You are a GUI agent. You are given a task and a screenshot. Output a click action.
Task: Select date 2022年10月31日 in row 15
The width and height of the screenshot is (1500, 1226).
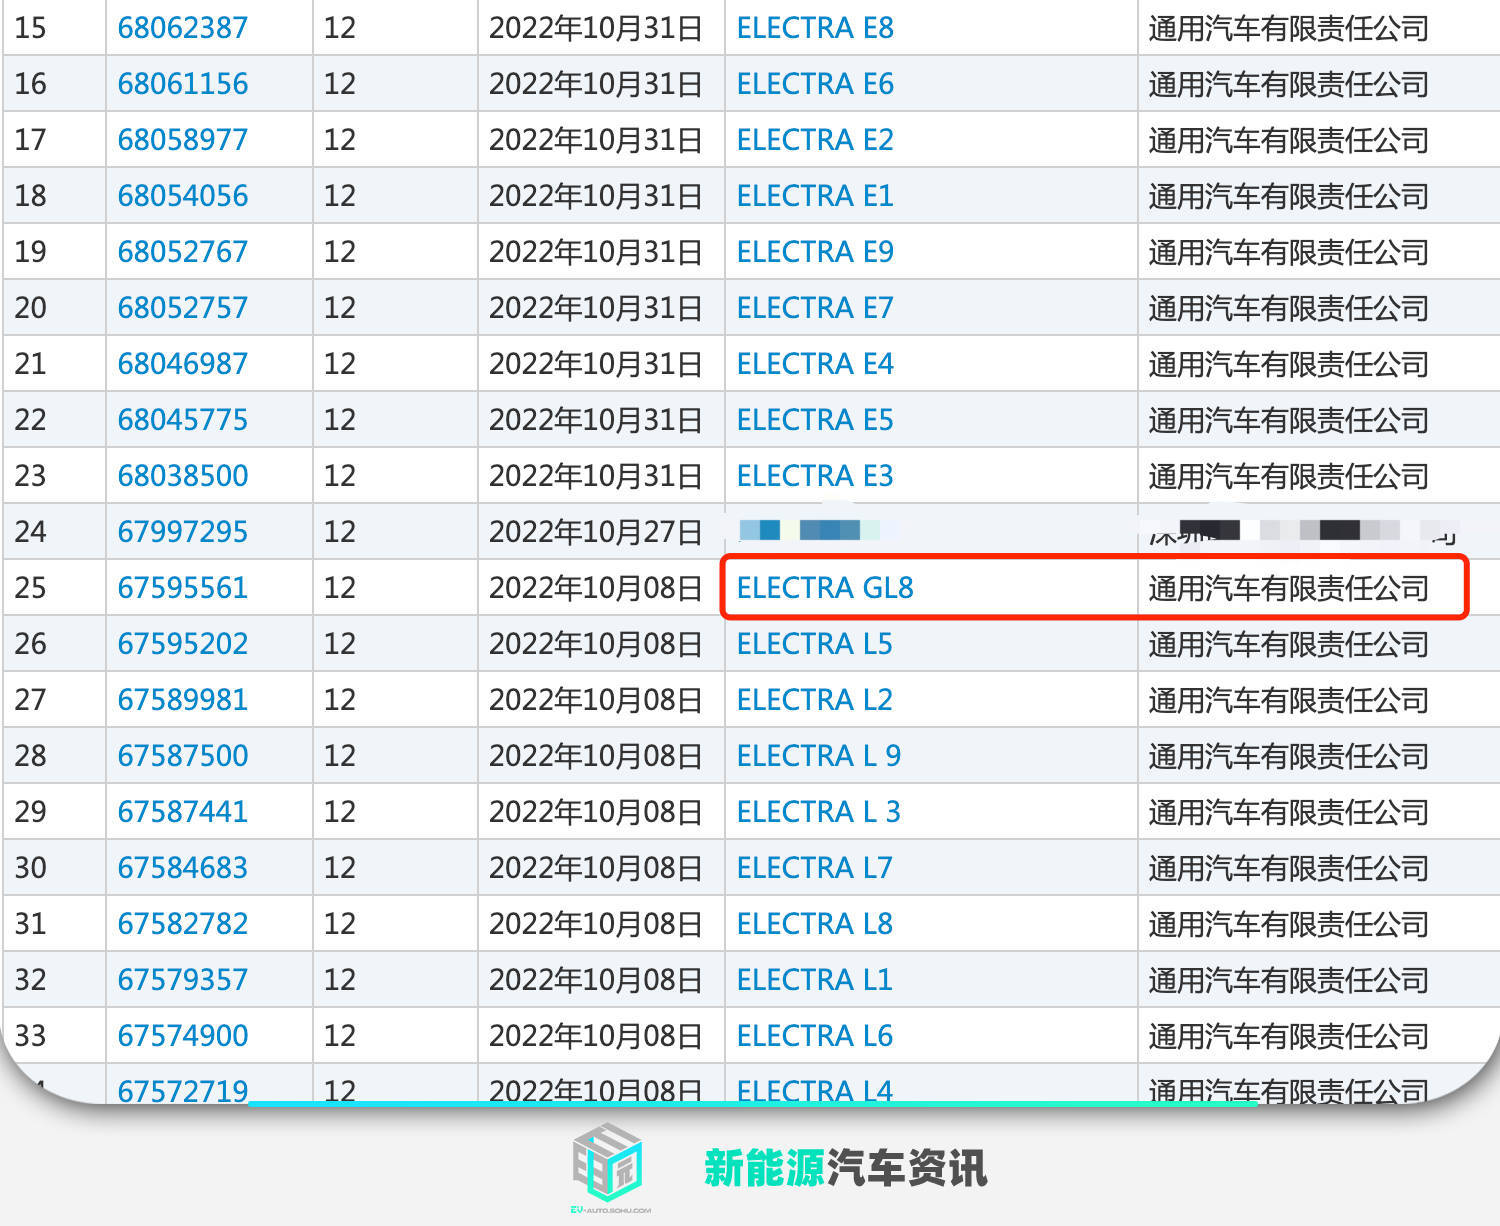[x=595, y=28]
